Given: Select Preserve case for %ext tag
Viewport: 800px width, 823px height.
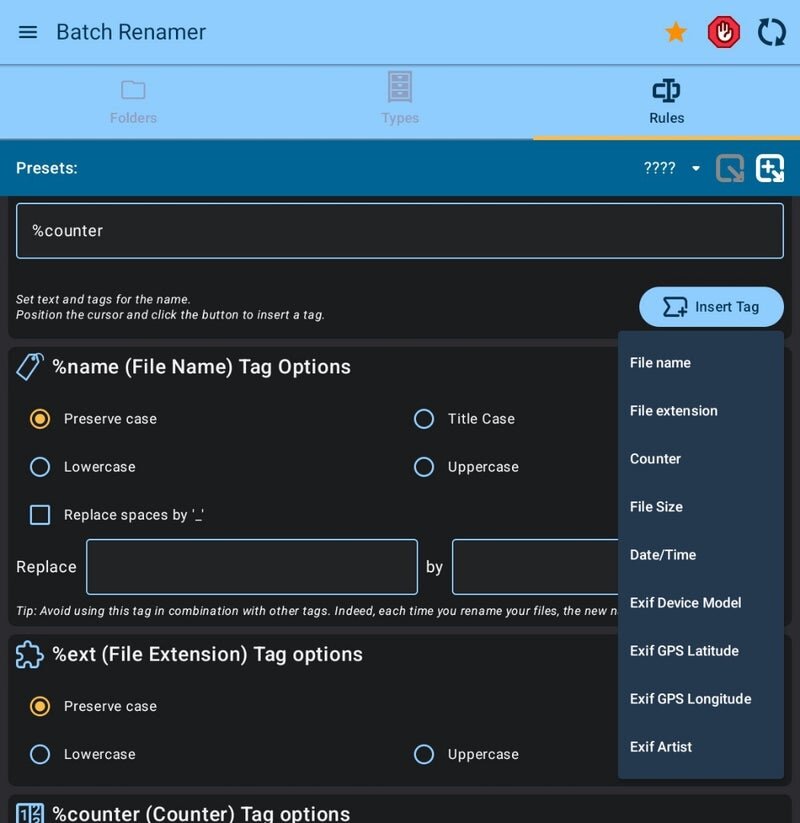Looking at the screenshot, I should click(x=40, y=706).
